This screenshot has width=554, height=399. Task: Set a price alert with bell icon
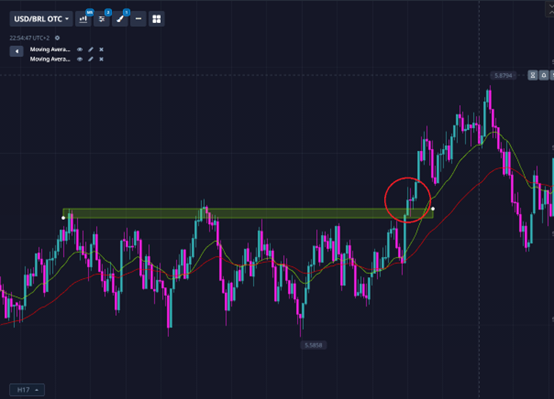[544, 75]
